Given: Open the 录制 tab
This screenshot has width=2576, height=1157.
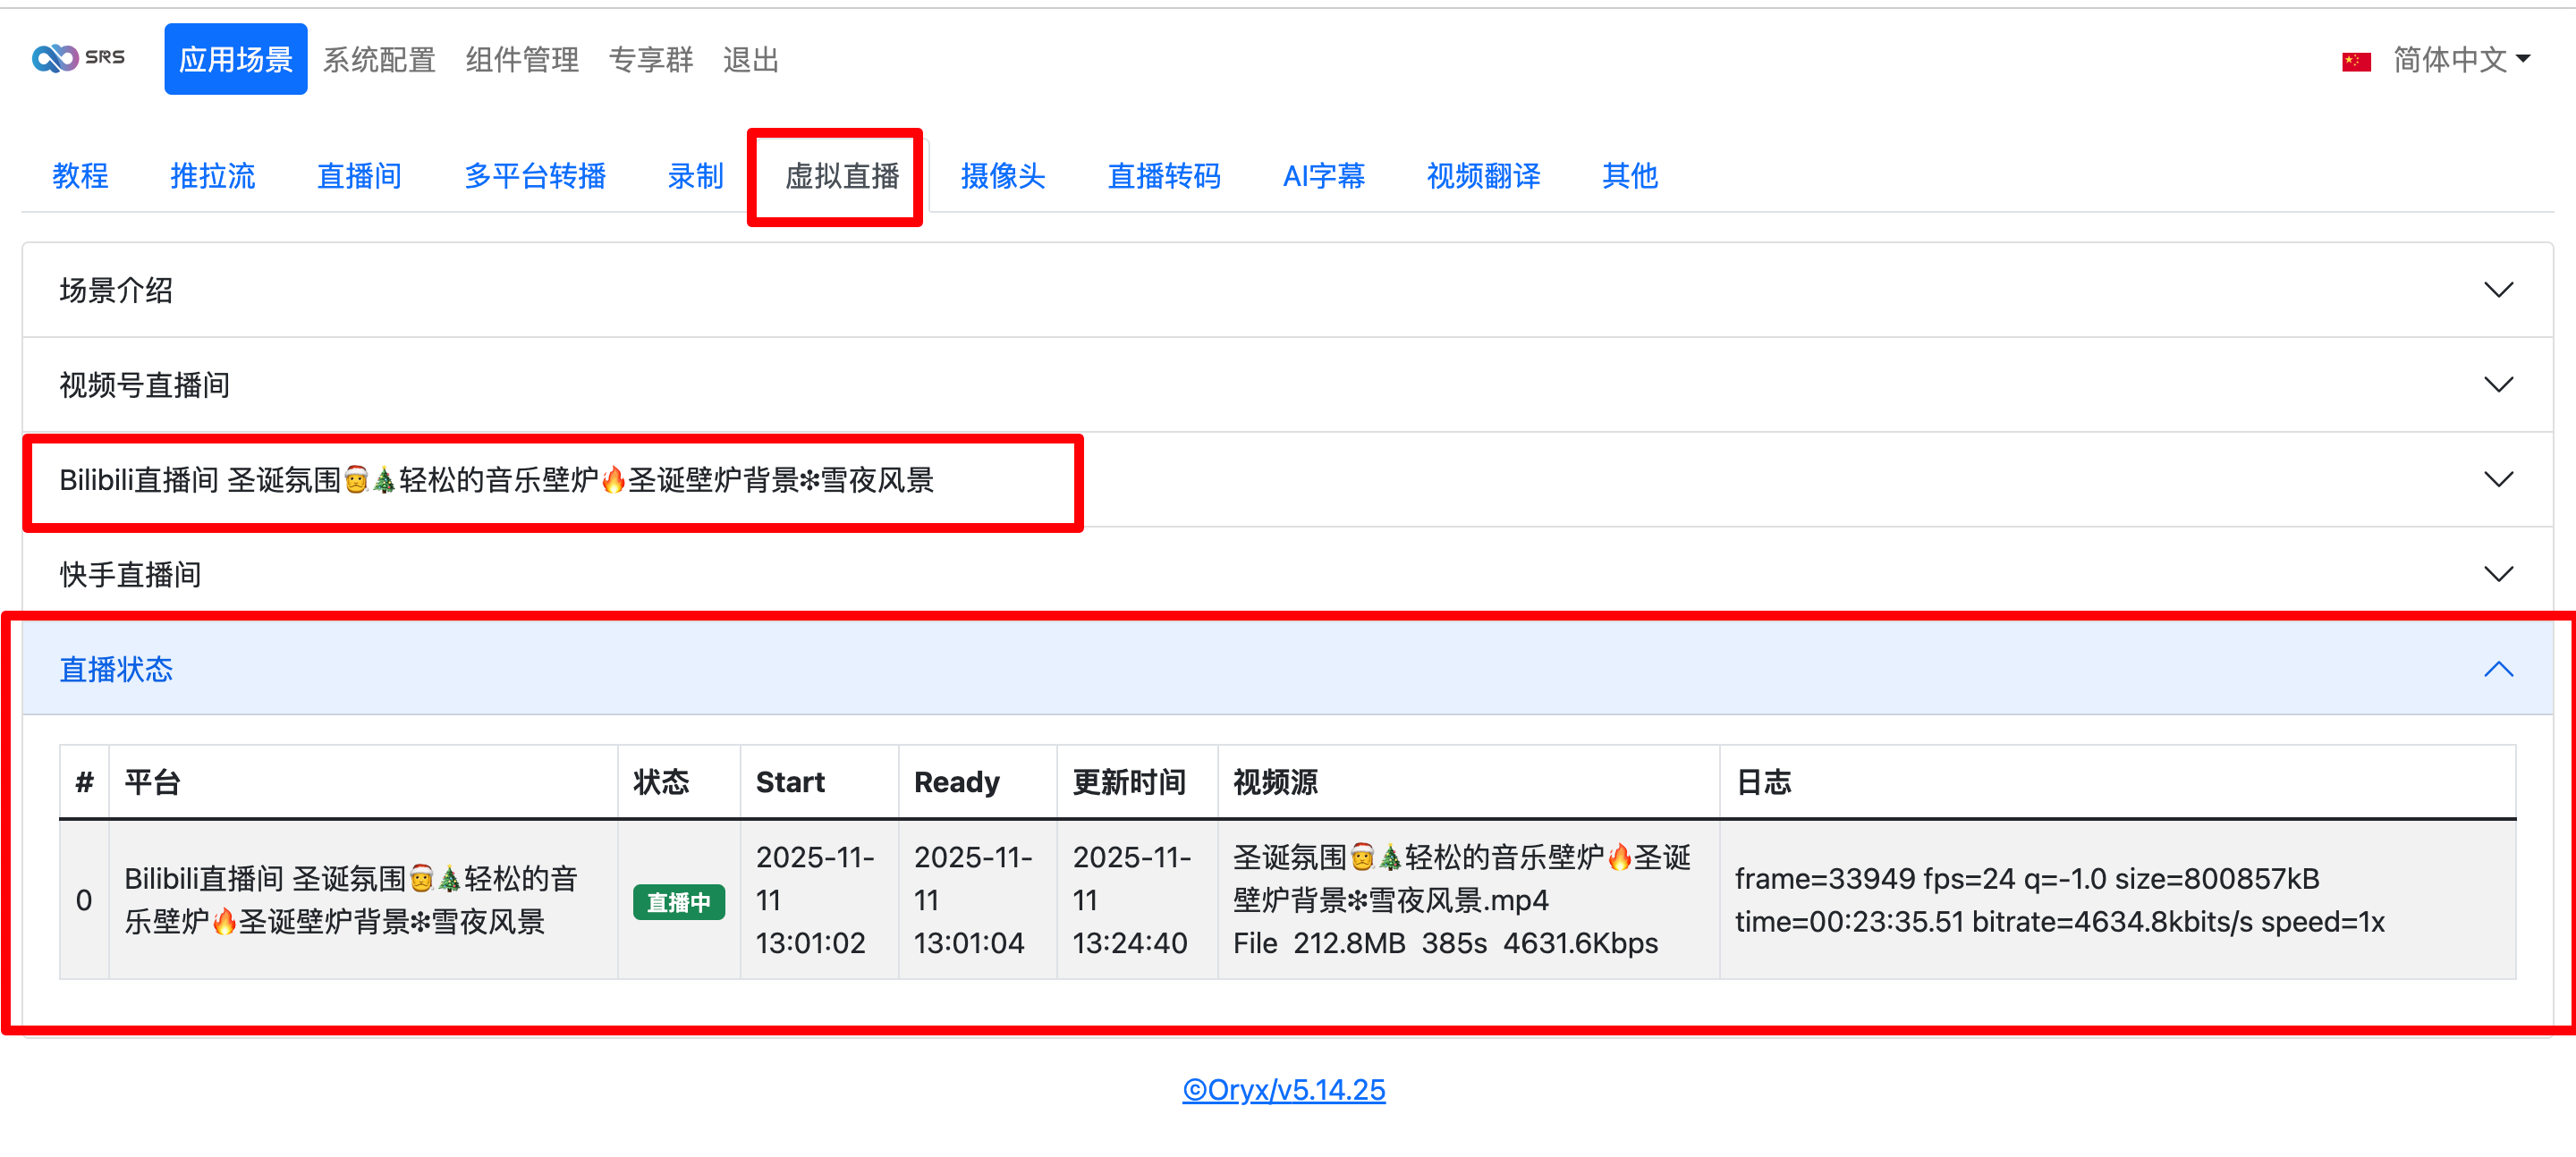Looking at the screenshot, I should click(x=695, y=176).
